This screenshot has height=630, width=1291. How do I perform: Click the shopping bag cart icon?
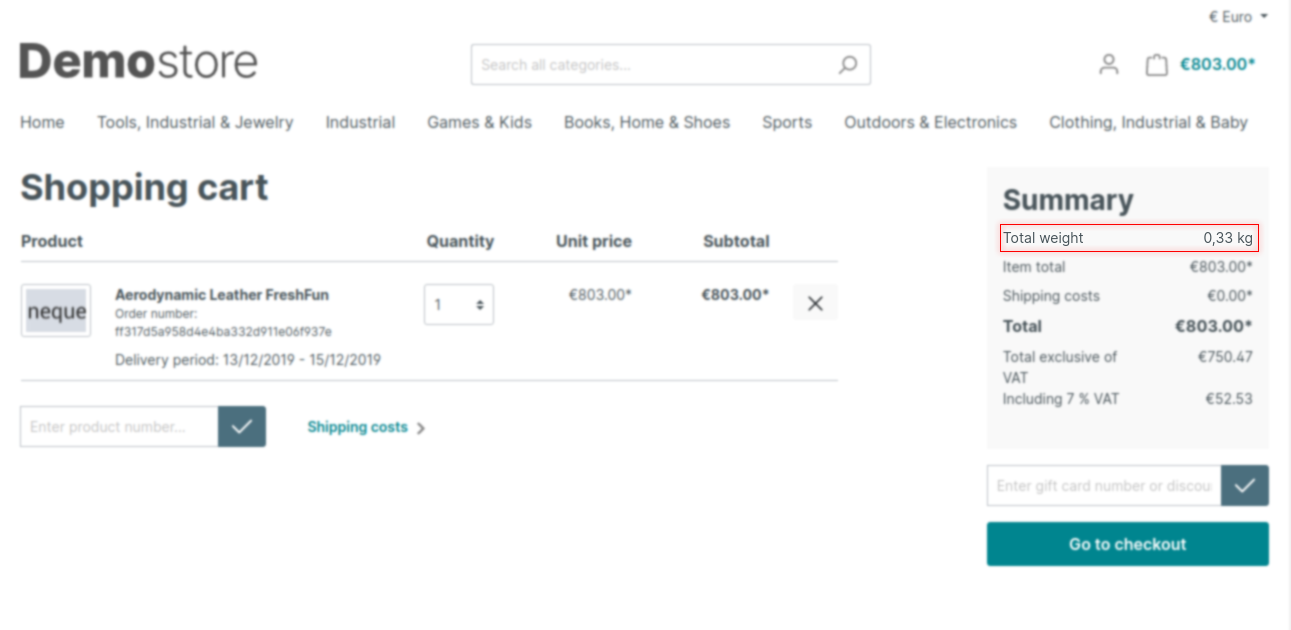[1156, 65]
